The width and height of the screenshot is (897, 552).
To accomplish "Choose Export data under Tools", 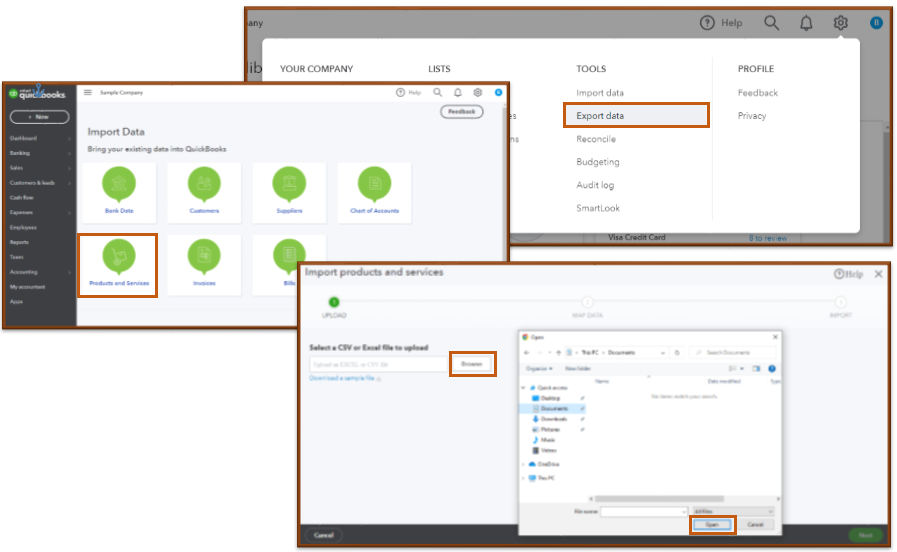I will [x=636, y=116].
